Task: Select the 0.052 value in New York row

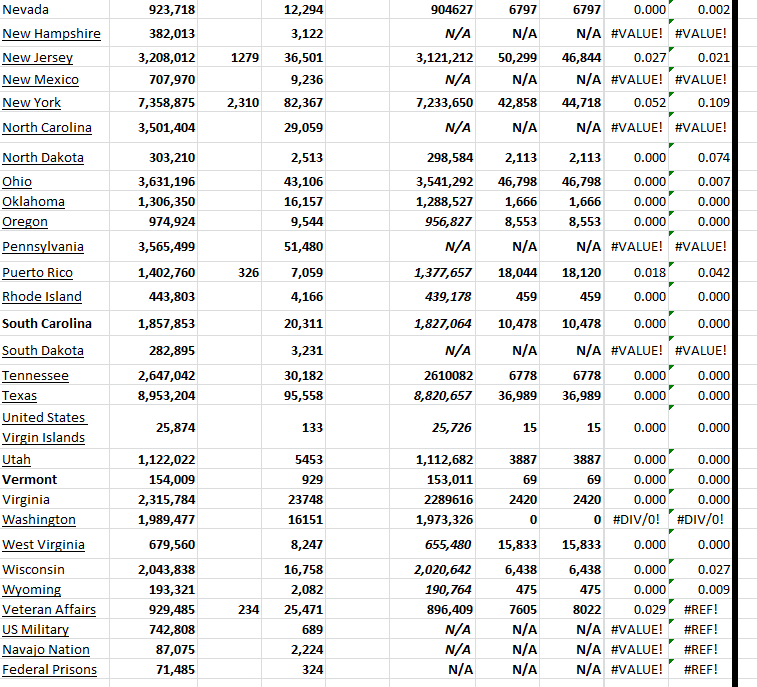Action: pos(636,103)
